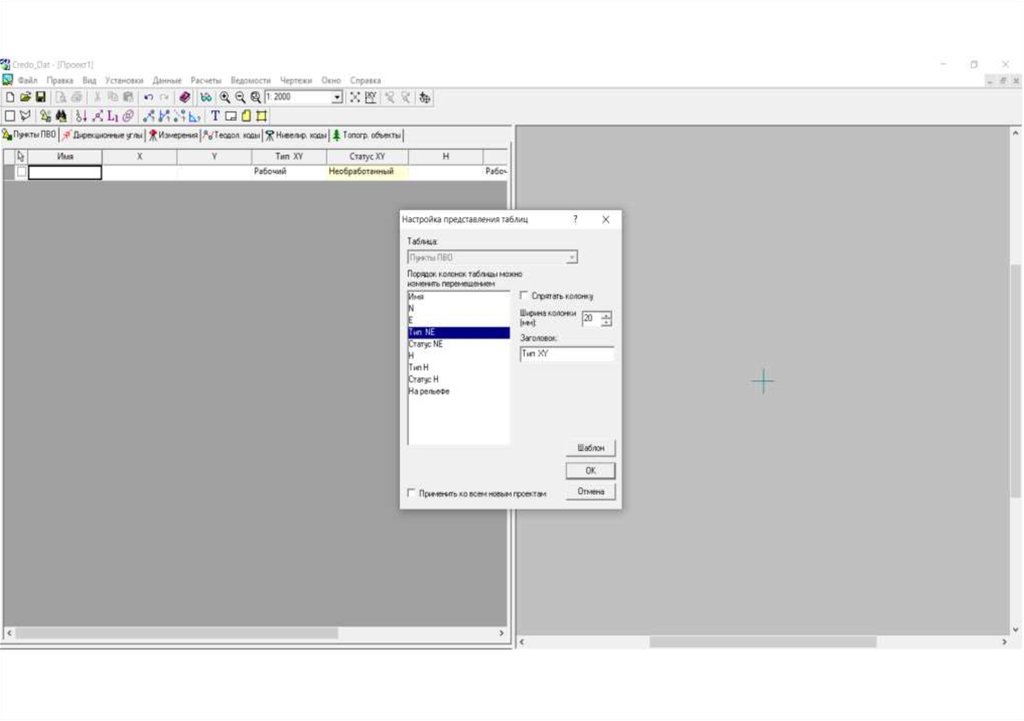
Task: Click the Zoom out magnifier icon
Action: click(240, 97)
